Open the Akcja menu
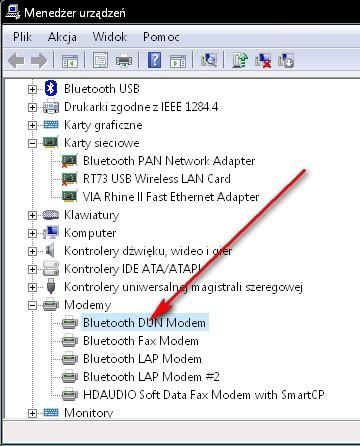Screen dimensions: 360x446 tap(62, 37)
